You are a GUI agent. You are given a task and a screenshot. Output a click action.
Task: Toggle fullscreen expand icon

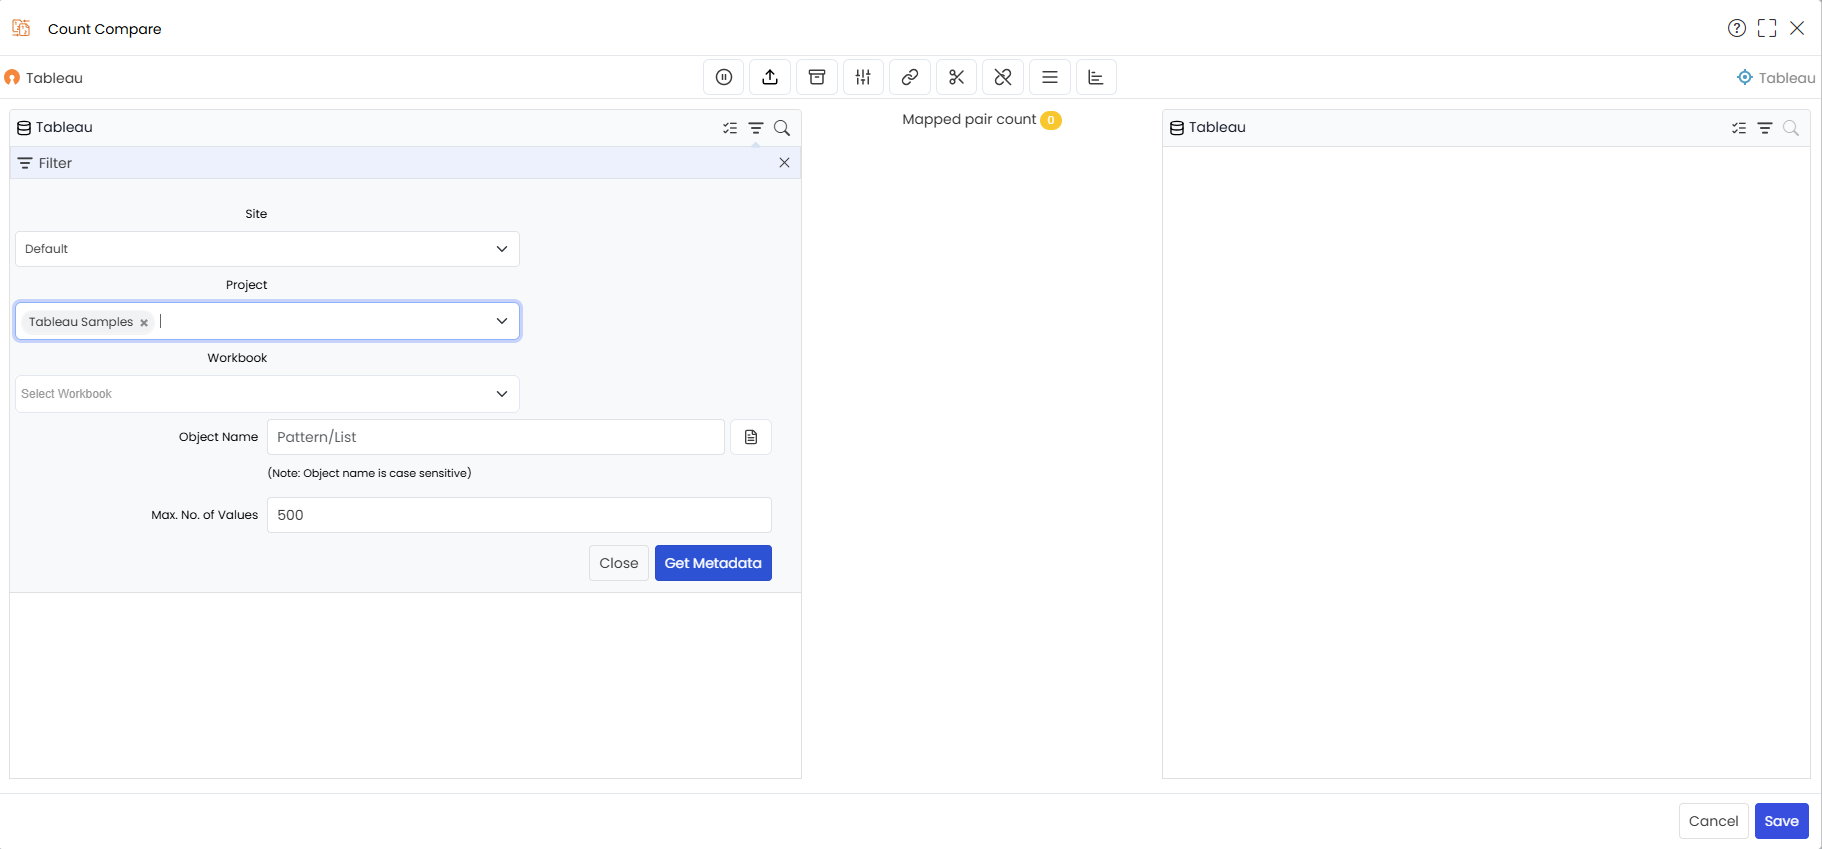1767,28
